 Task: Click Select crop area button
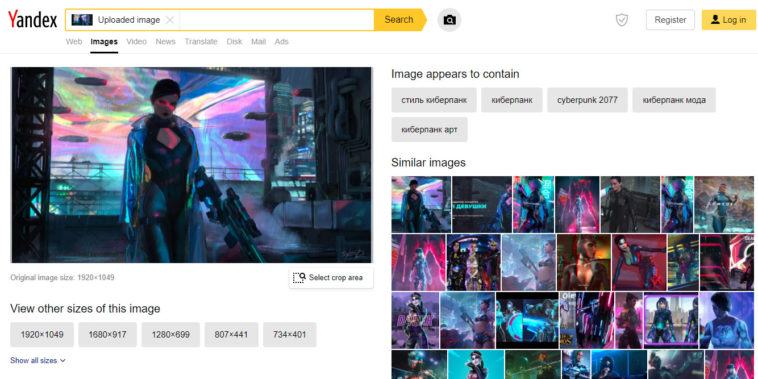(x=331, y=278)
